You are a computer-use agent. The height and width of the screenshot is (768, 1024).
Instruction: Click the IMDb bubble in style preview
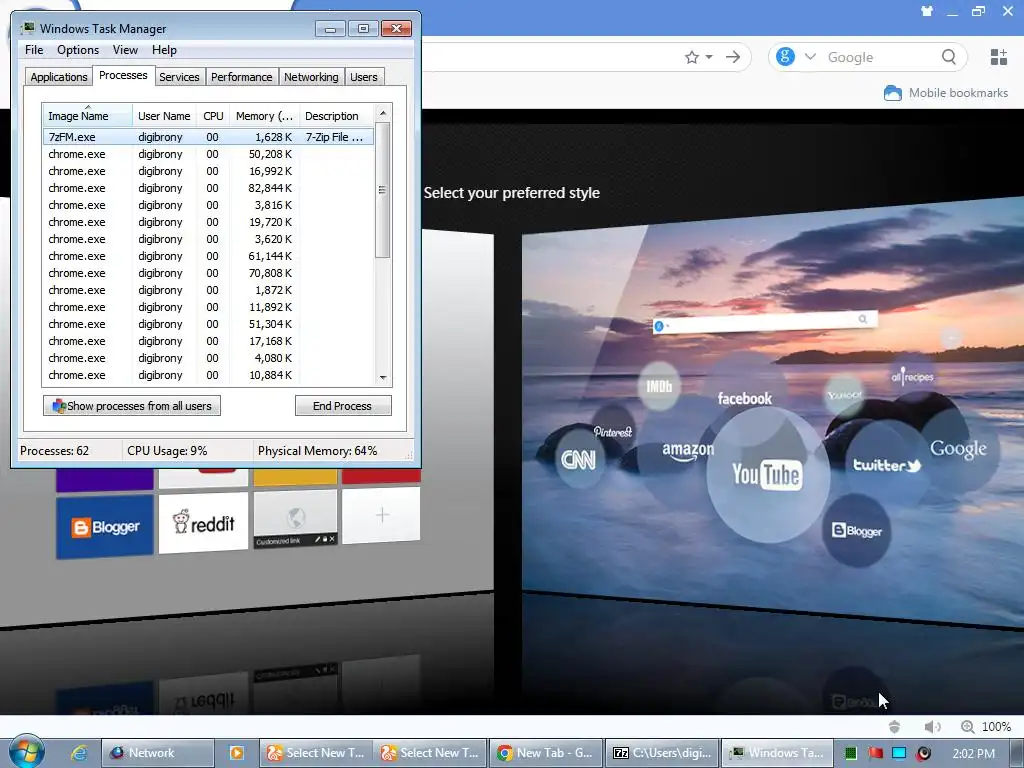point(659,386)
